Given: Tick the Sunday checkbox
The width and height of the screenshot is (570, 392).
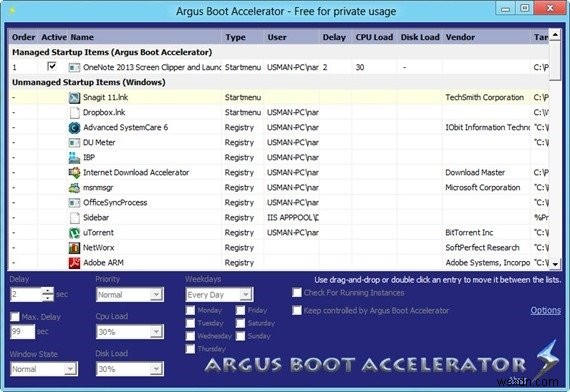Looking at the screenshot, I should (x=240, y=336).
